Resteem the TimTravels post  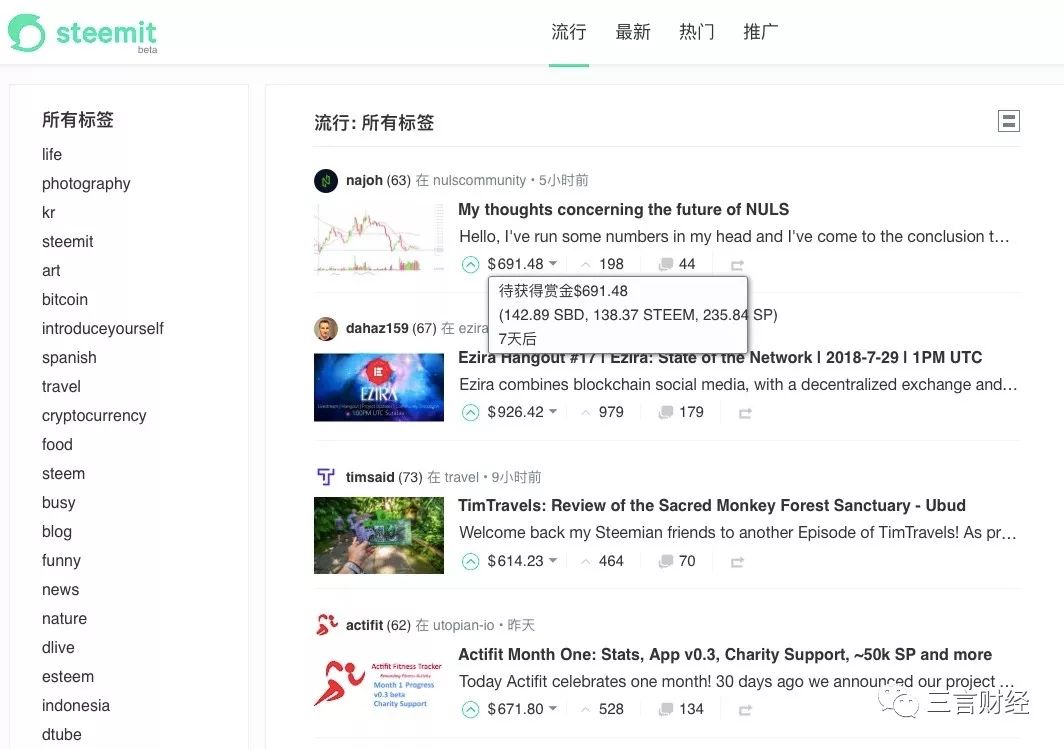(737, 562)
